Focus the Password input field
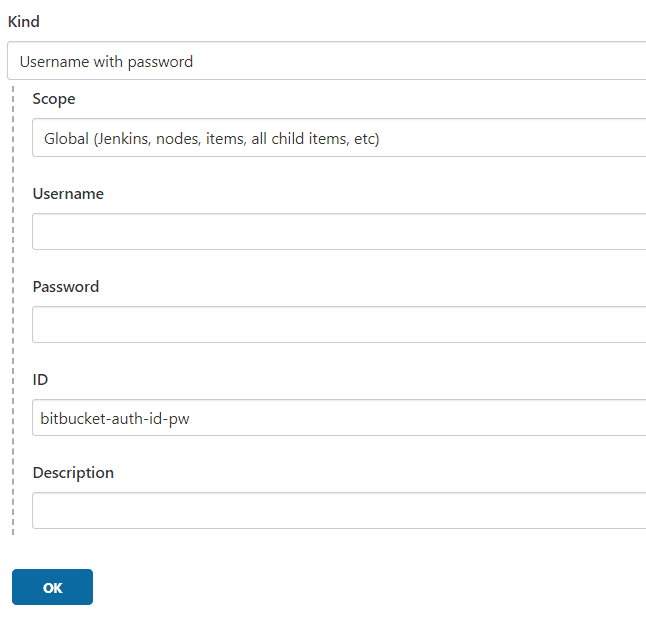Image resolution: width=646 pixels, height=644 pixels. click(338, 324)
